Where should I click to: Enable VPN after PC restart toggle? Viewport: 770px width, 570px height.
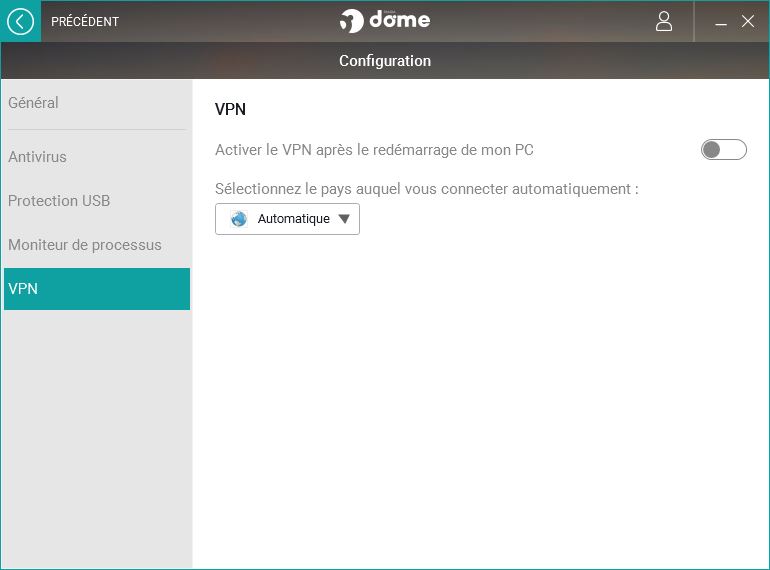(723, 149)
